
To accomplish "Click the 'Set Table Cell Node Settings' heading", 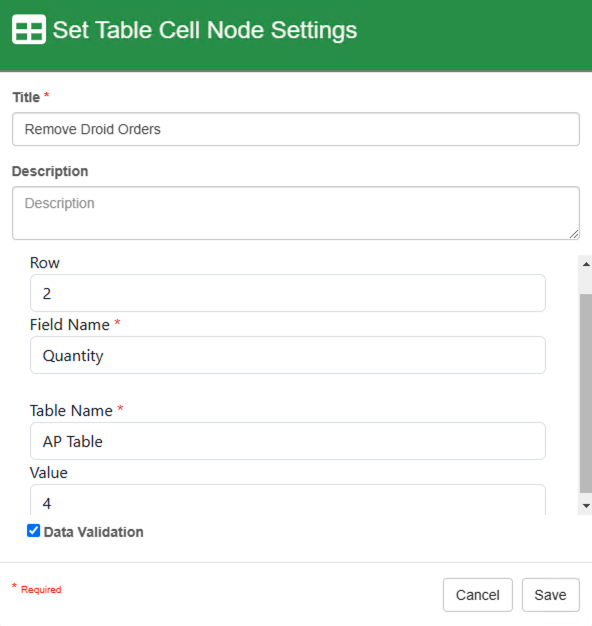I will (x=205, y=30).
